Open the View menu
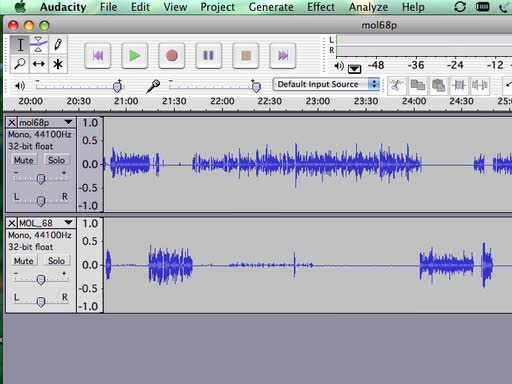 pyautogui.click(x=175, y=7)
